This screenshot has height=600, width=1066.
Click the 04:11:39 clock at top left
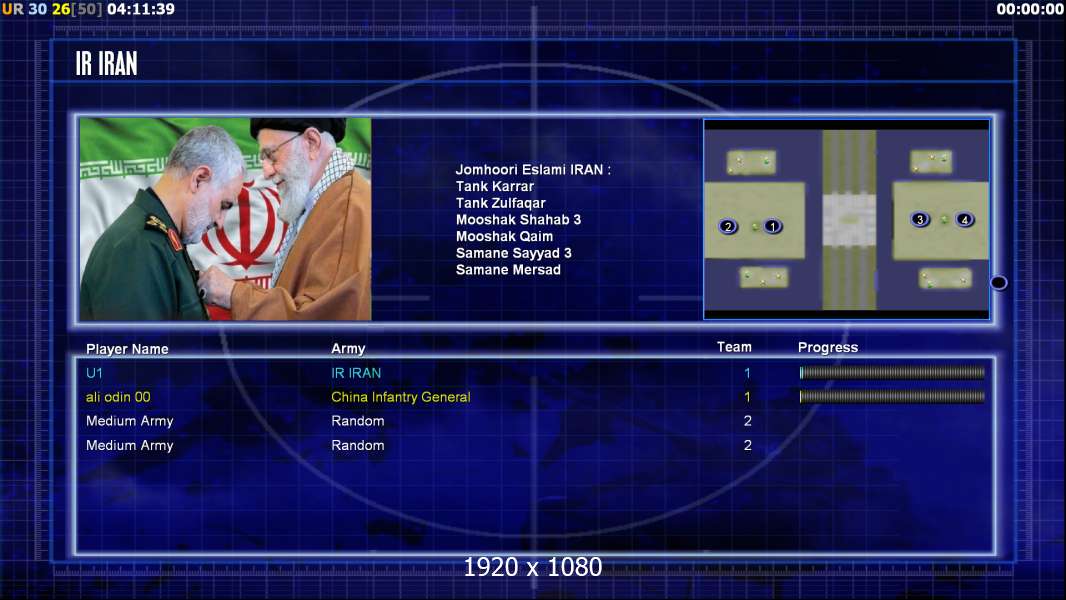click(141, 9)
